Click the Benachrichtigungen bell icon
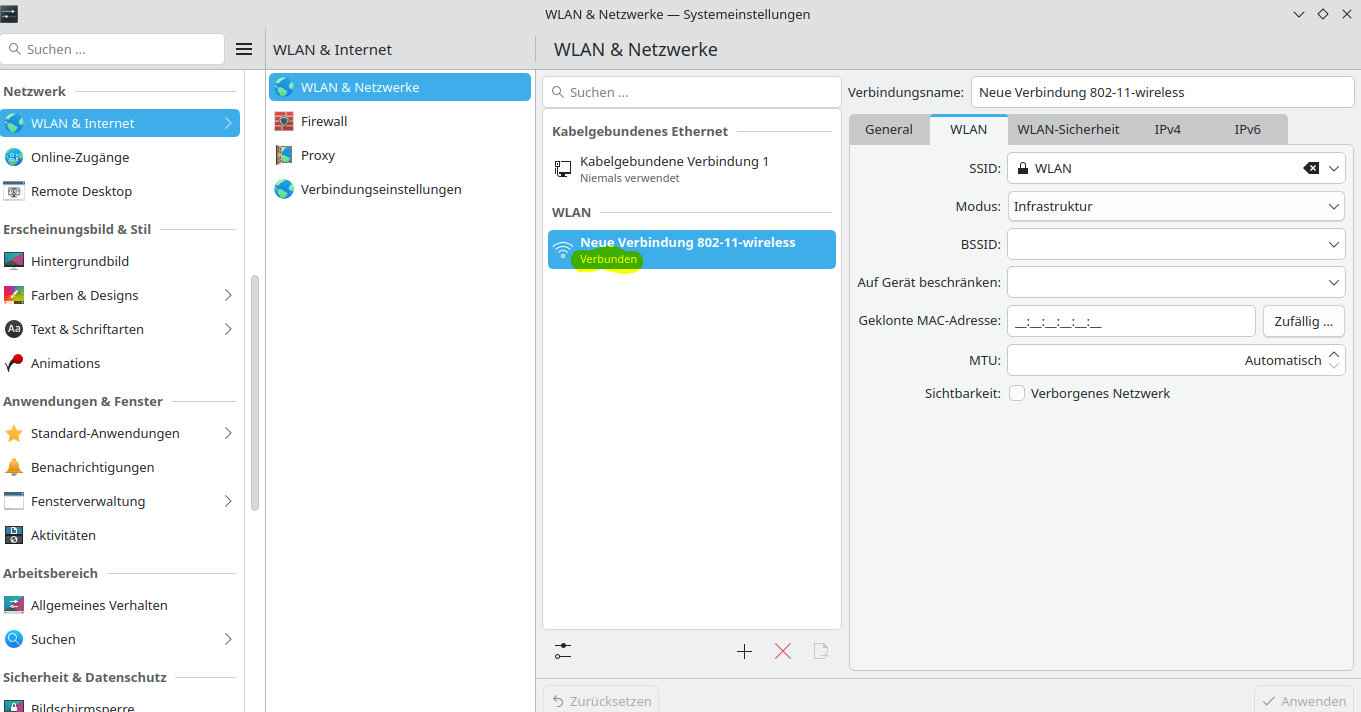This screenshot has height=712, width=1361. (x=13, y=467)
